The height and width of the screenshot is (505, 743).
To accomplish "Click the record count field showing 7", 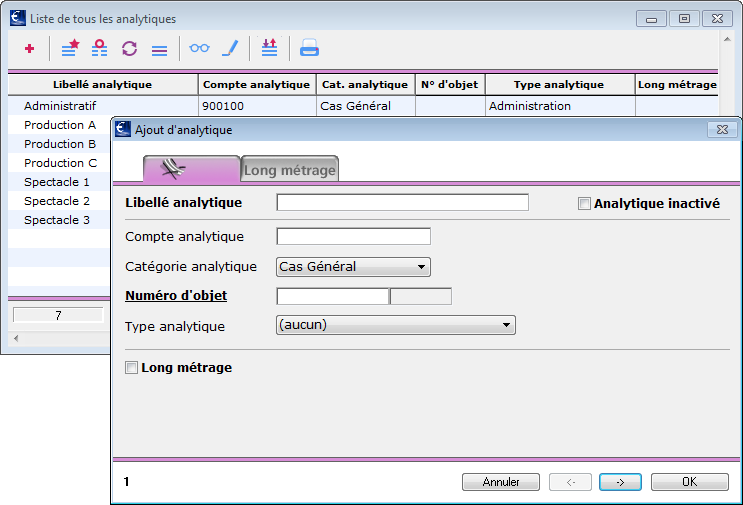I will pyautogui.click(x=58, y=316).
